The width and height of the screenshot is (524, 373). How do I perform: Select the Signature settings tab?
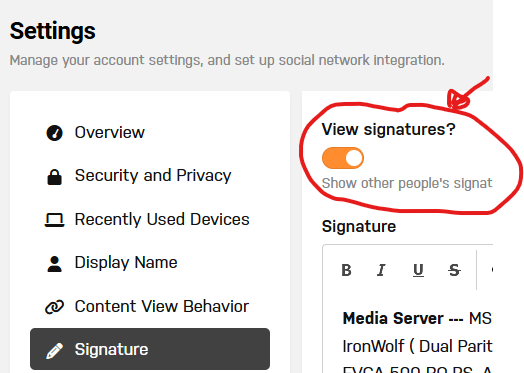pos(150,349)
